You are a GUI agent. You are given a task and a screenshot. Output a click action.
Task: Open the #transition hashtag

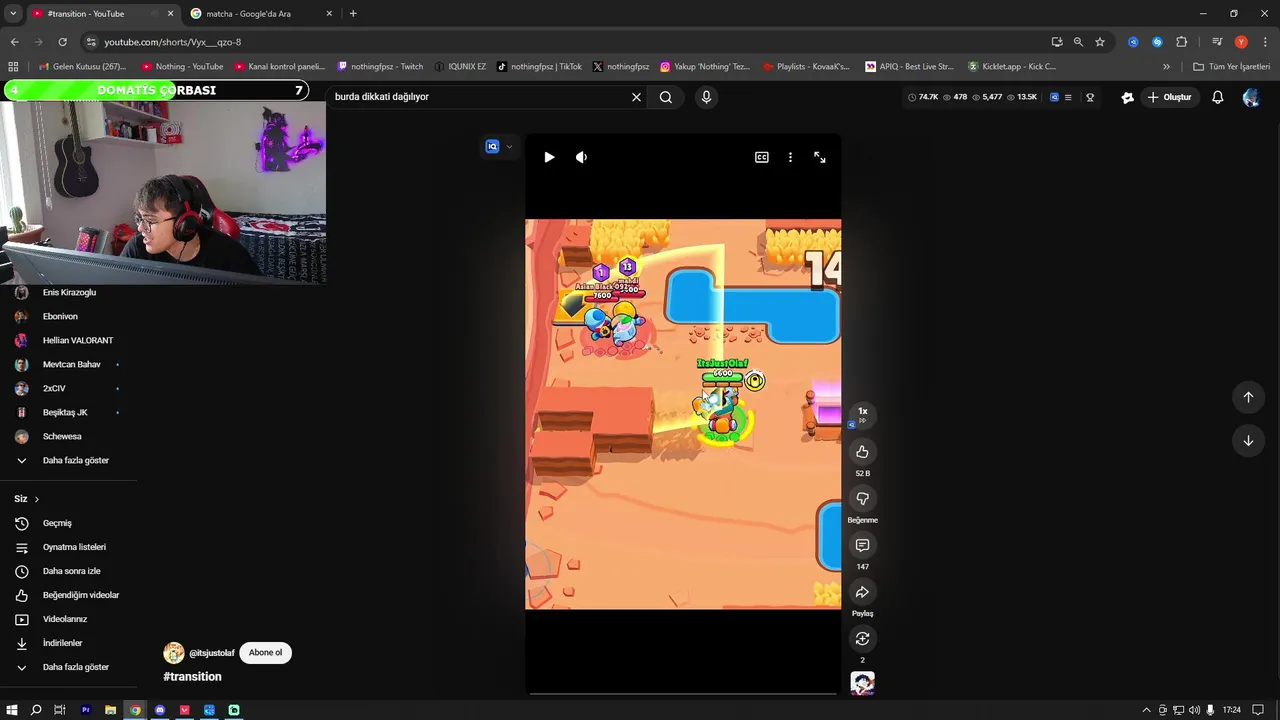pyautogui.click(x=192, y=677)
